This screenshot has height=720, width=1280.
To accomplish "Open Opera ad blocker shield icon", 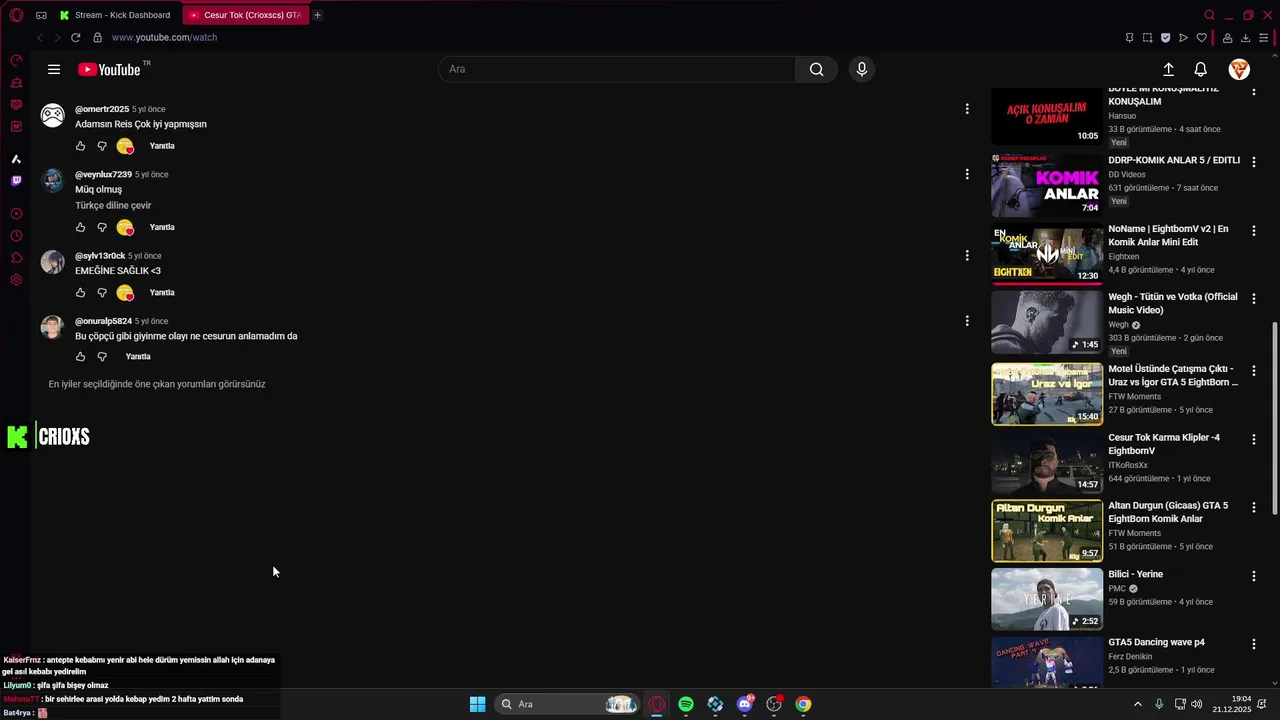I will click(1165, 38).
